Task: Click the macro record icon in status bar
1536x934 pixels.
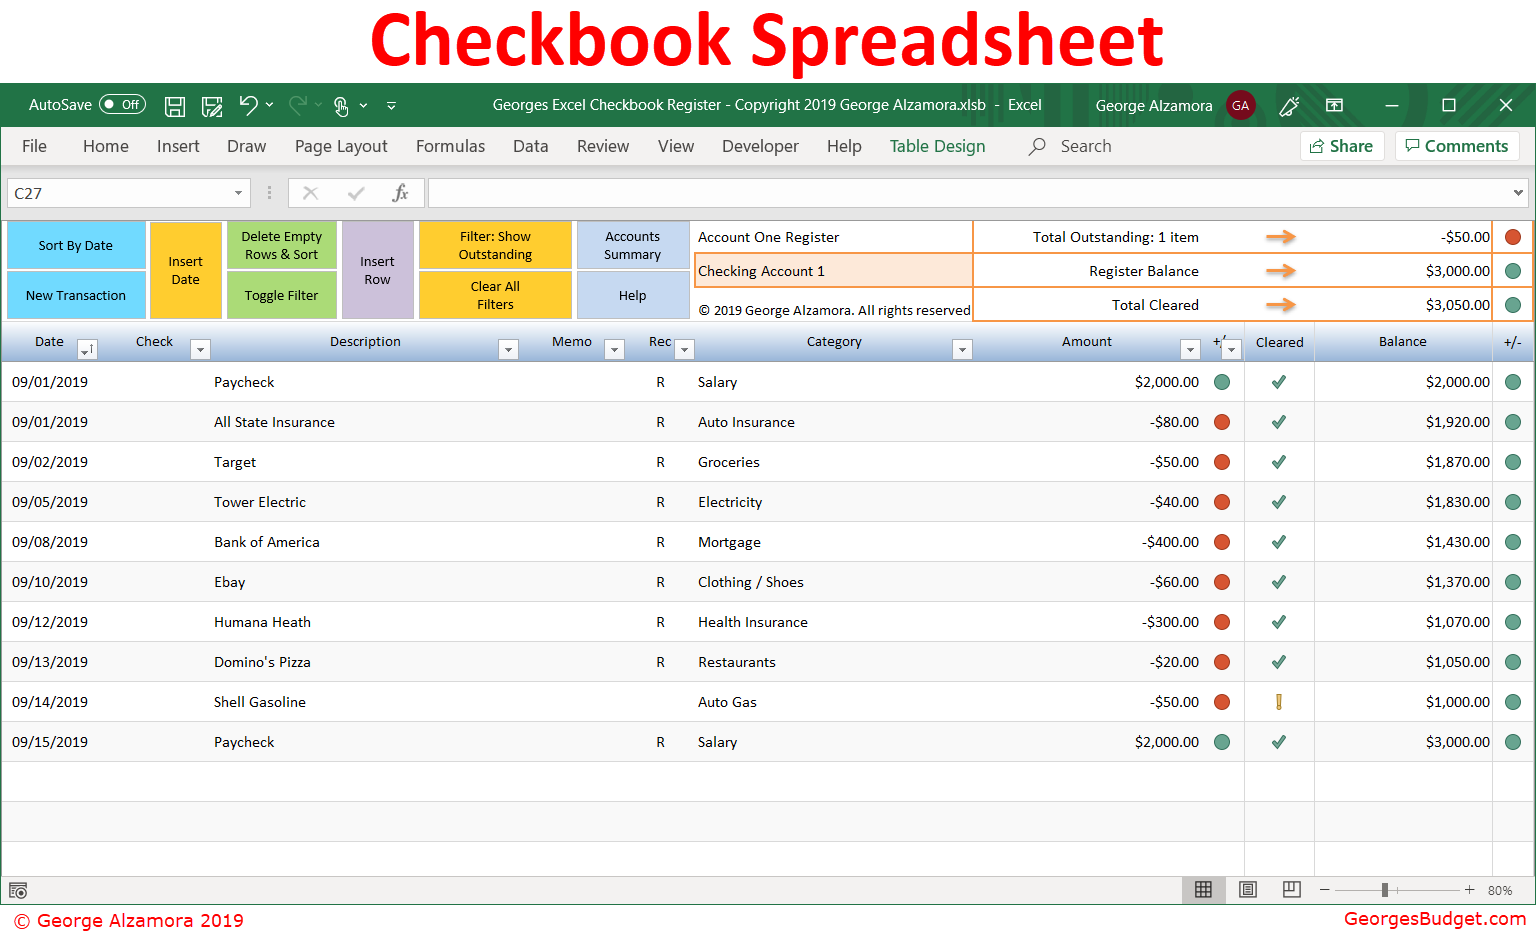Action: [17, 890]
